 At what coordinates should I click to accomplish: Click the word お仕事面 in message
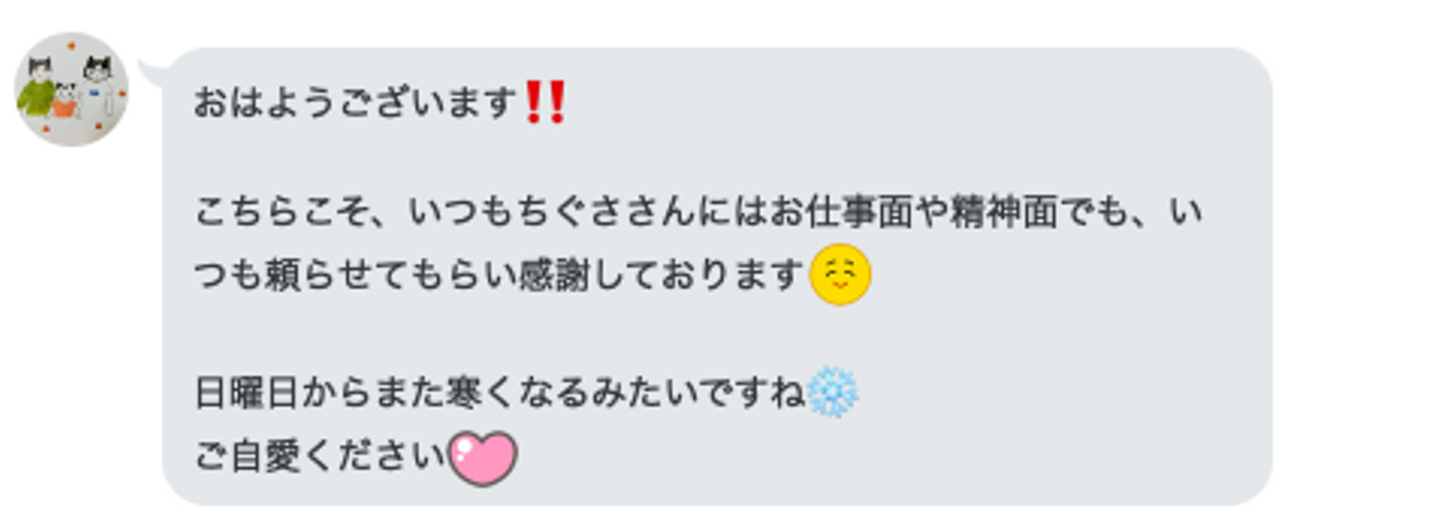pos(840,213)
